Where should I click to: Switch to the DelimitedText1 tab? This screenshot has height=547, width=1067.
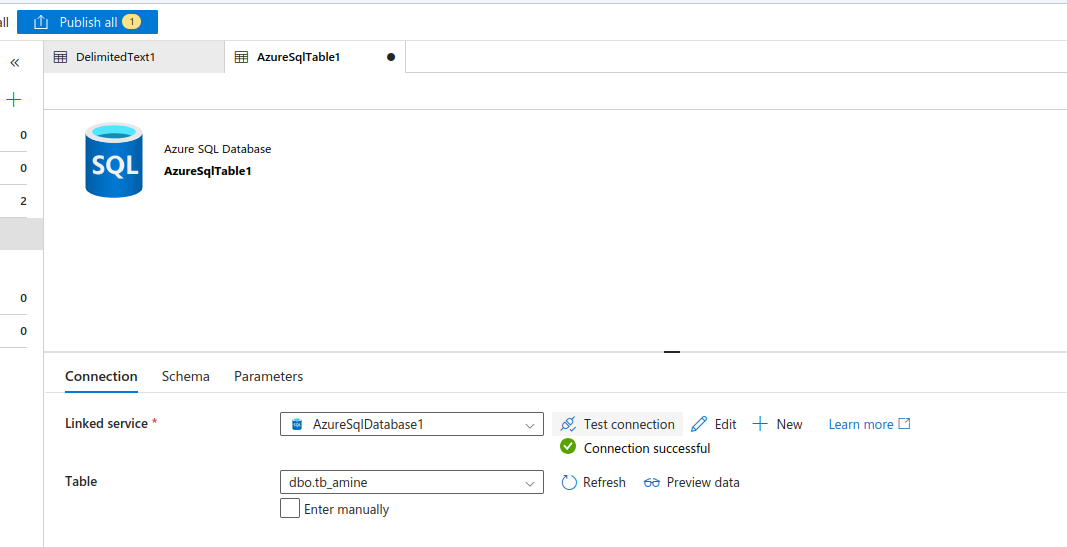click(x=134, y=57)
